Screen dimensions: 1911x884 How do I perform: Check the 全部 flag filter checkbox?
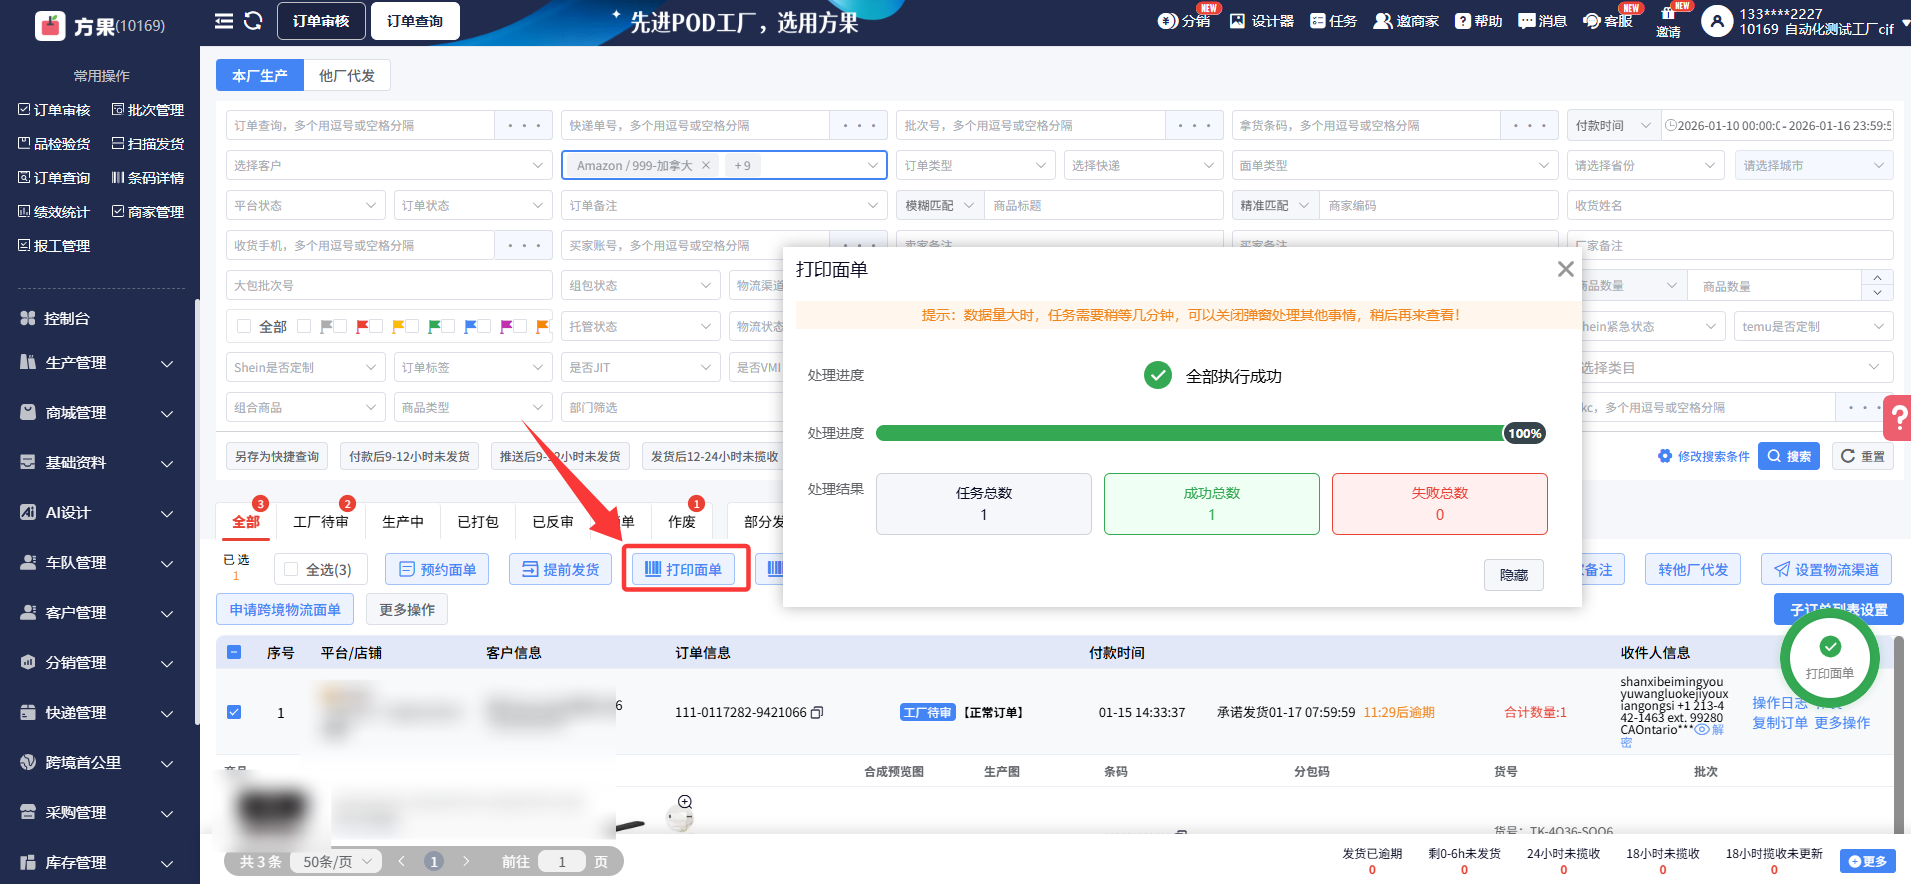244,326
